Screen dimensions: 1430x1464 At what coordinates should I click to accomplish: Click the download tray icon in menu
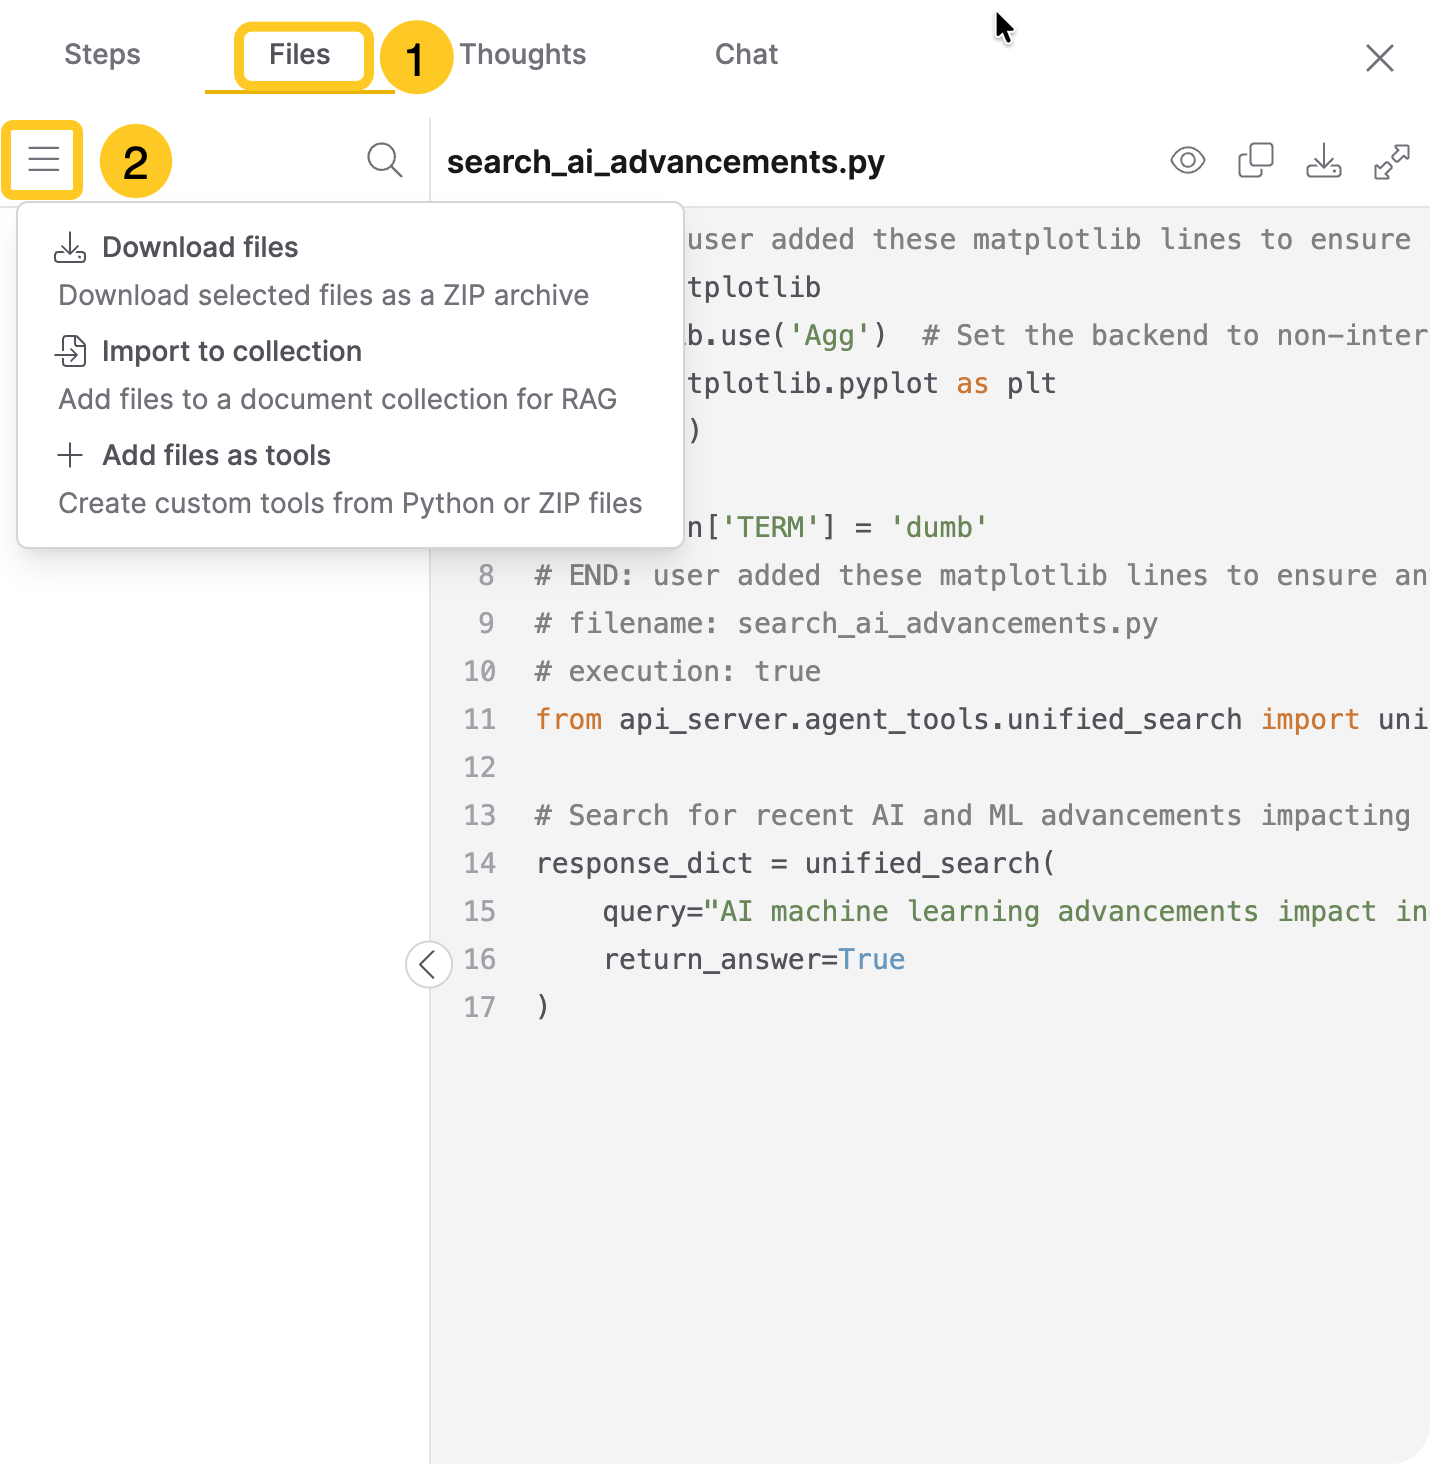[70, 248]
